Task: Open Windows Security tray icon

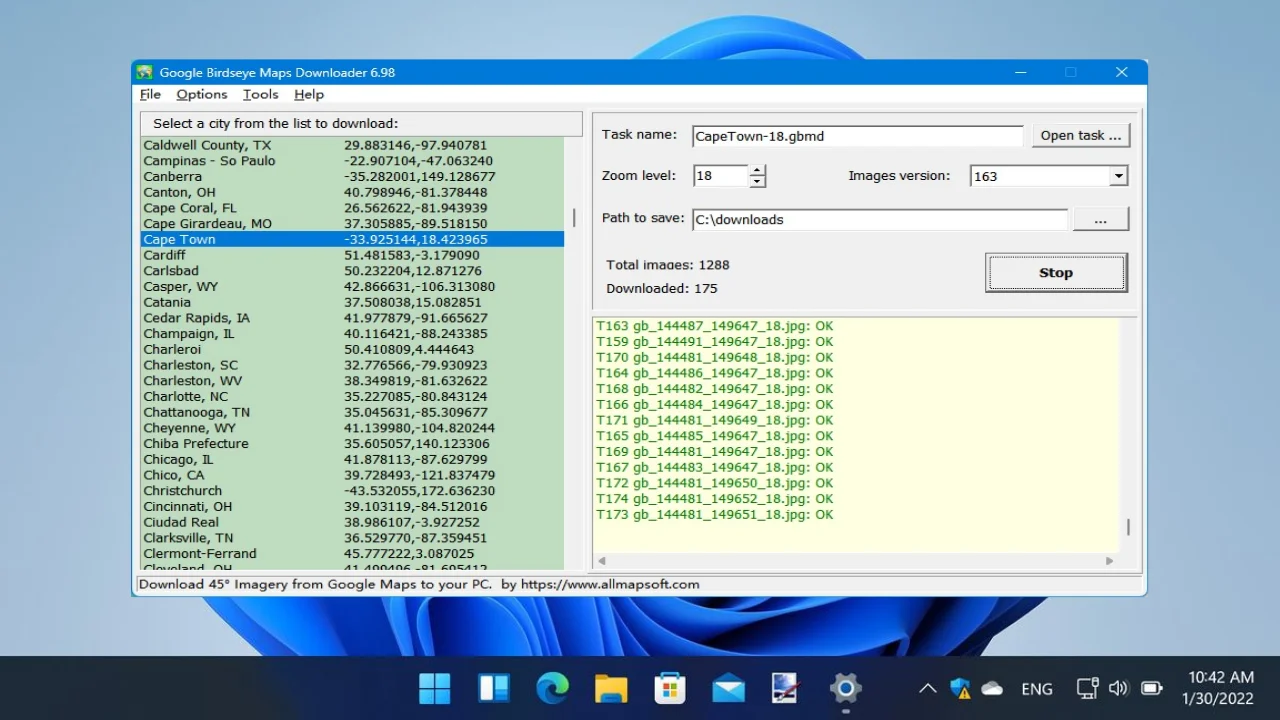Action: [960, 688]
